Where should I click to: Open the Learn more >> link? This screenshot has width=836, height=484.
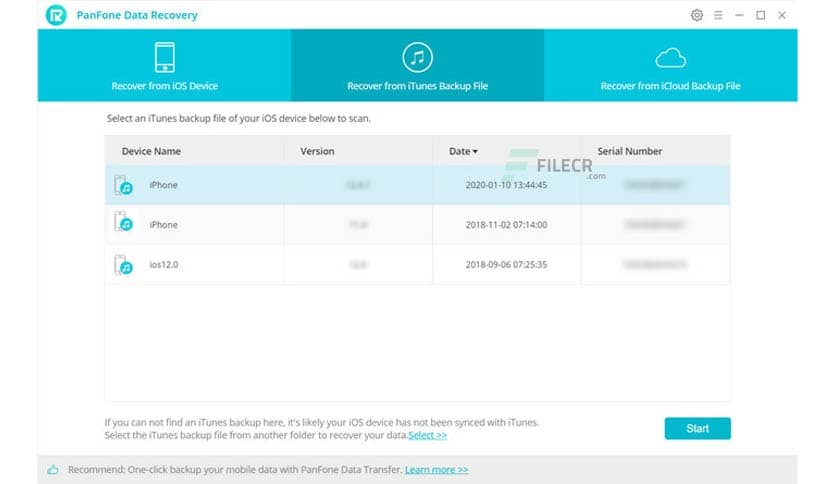pyautogui.click(x=437, y=470)
